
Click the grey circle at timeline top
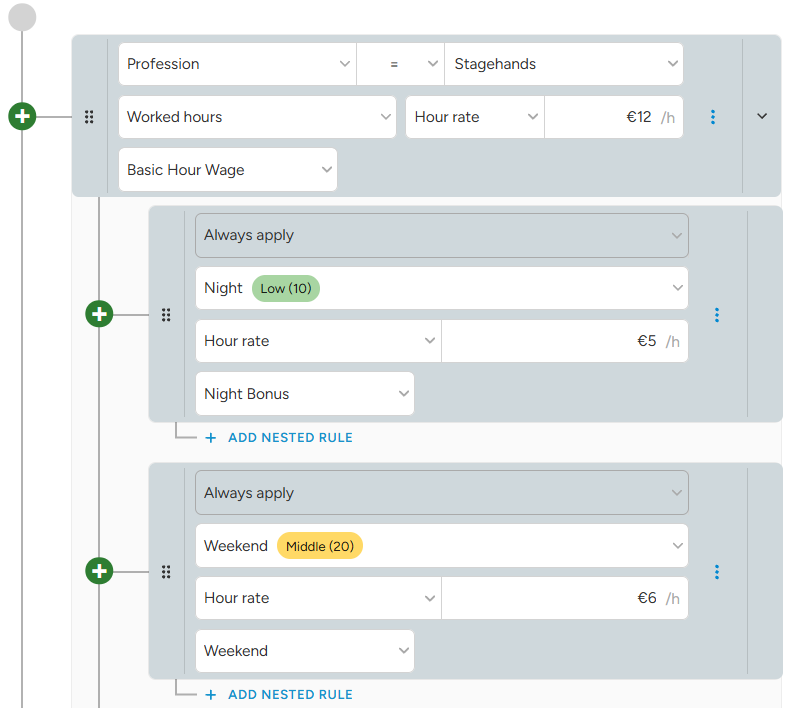click(22, 17)
